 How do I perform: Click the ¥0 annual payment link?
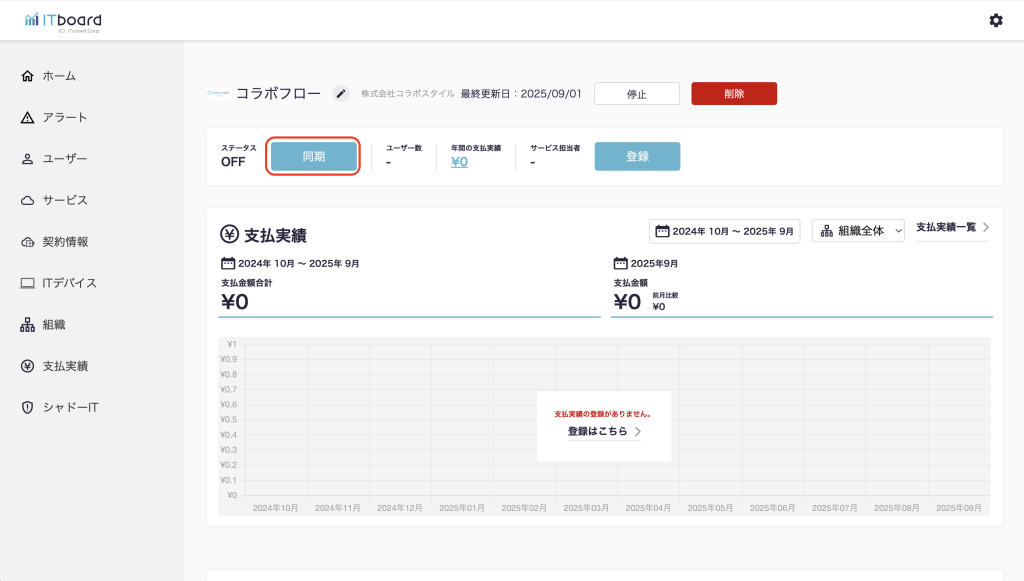459,162
